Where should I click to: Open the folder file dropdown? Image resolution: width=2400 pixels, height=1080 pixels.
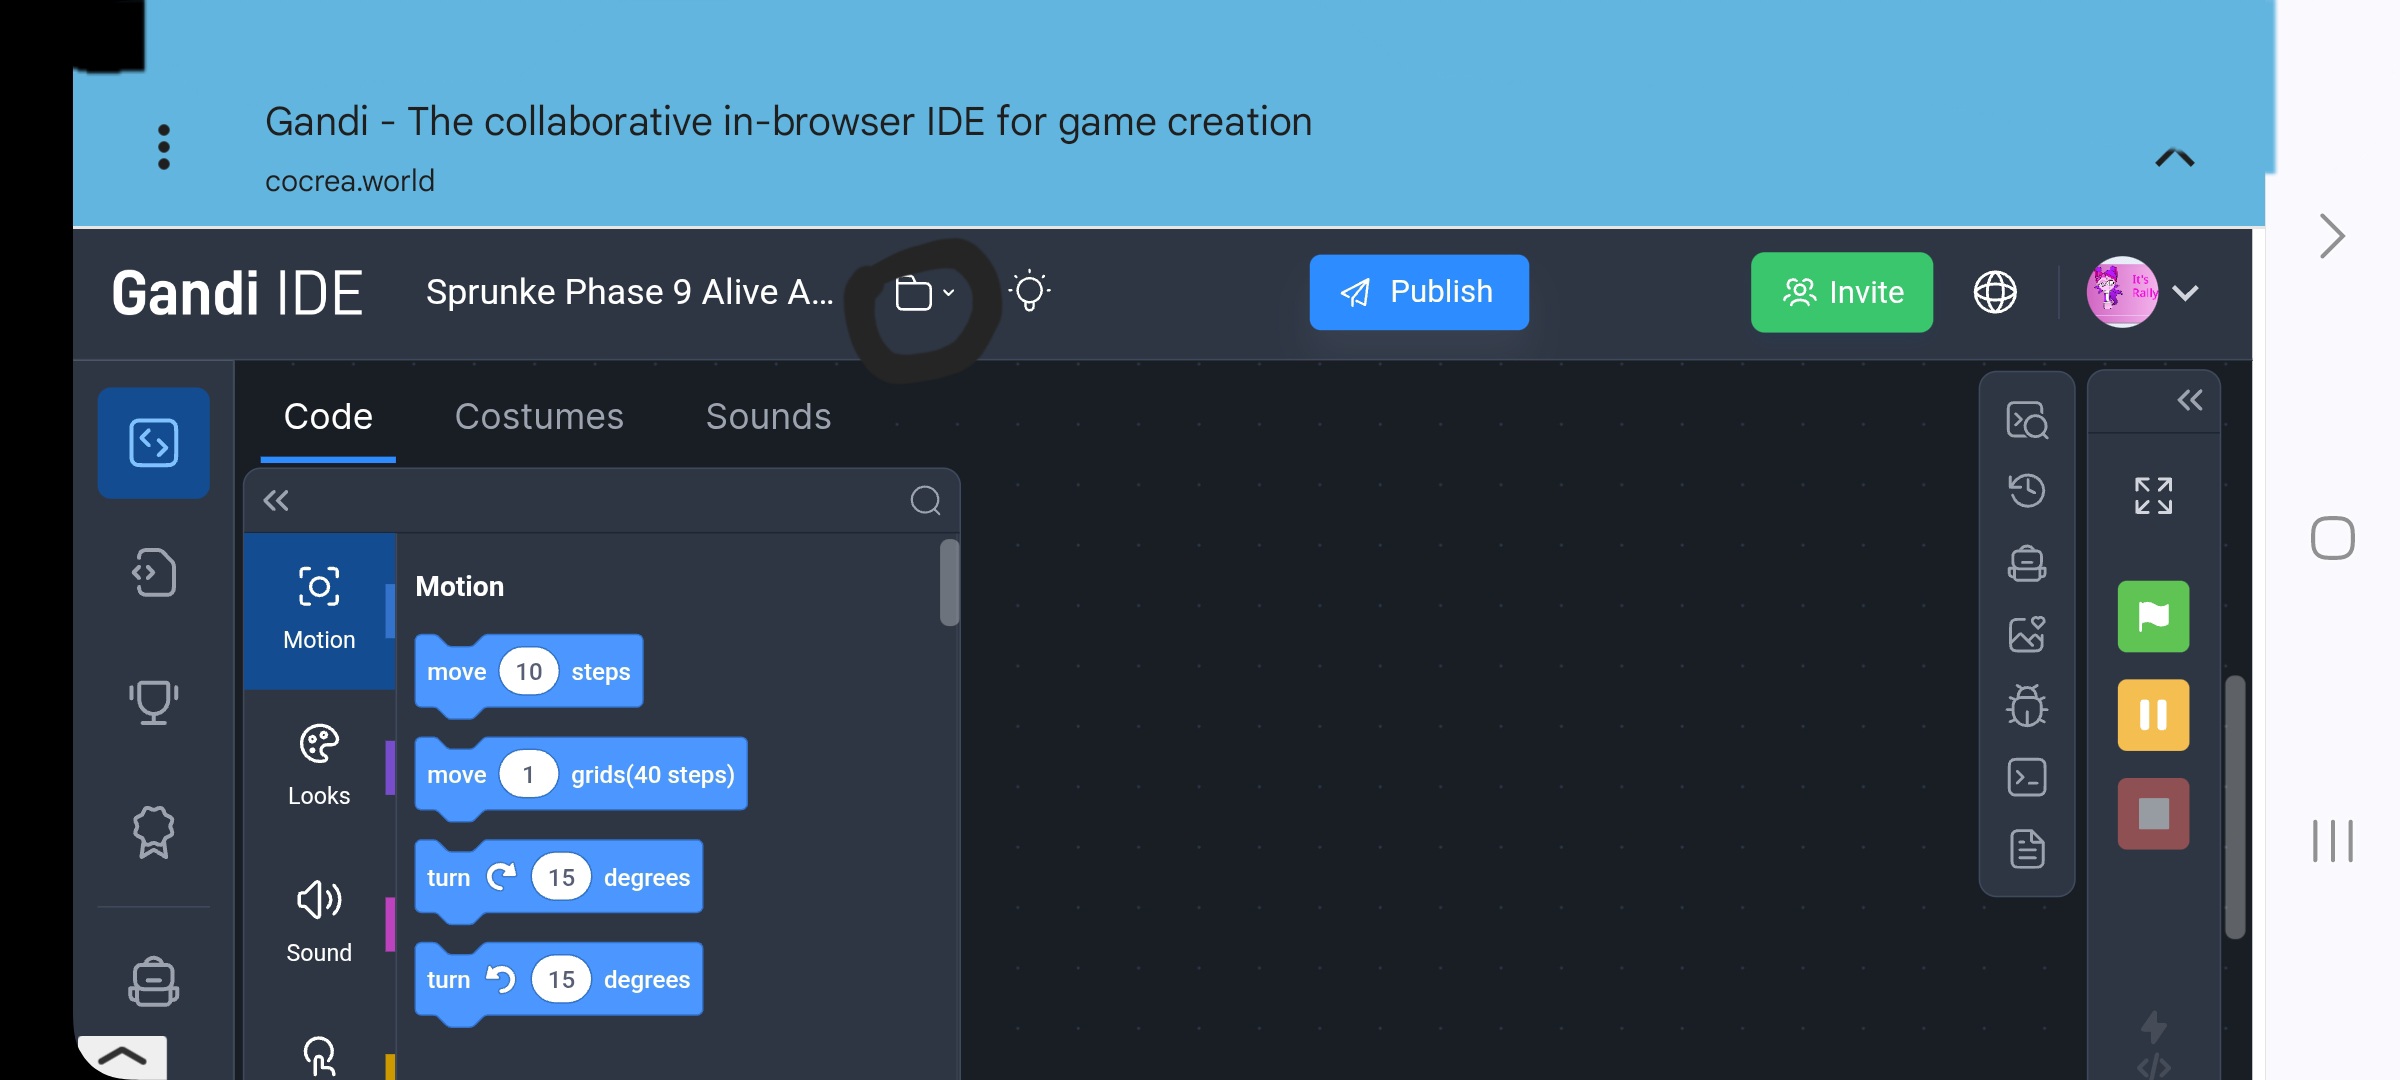pyautogui.click(x=924, y=294)
